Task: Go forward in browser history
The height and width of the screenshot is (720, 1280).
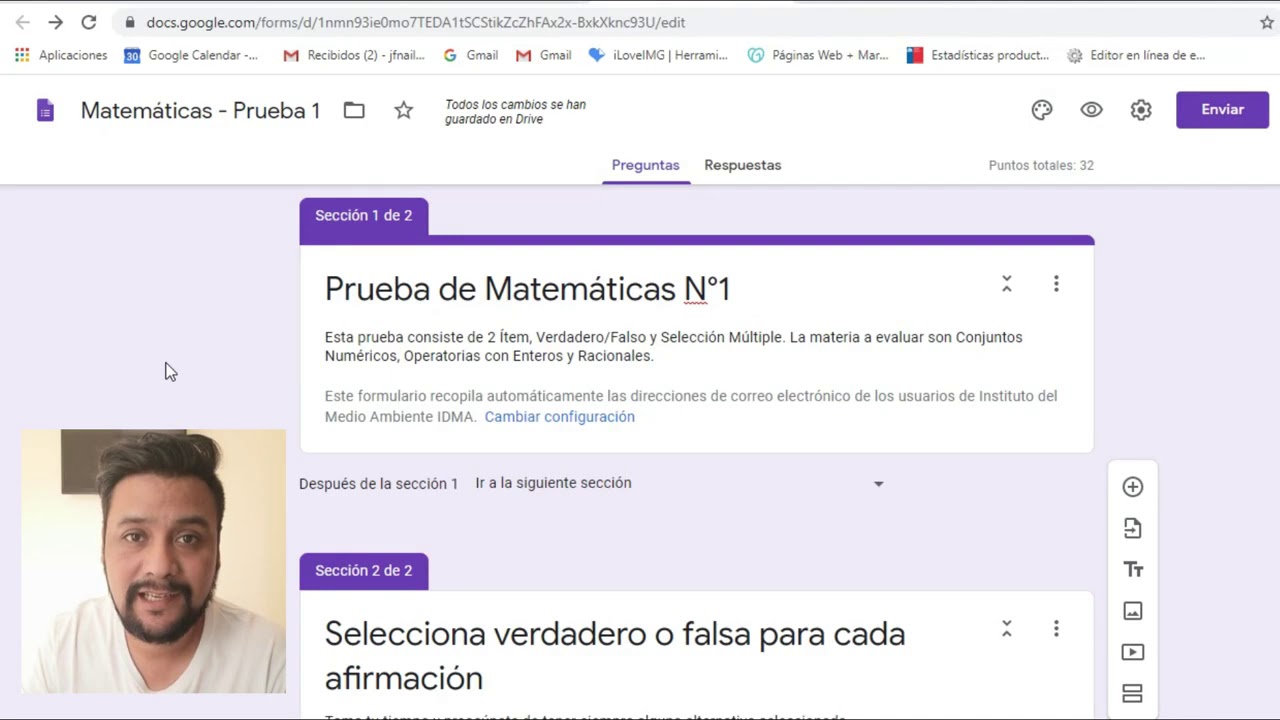Action: pyautogui.click(x=55, y=22)
